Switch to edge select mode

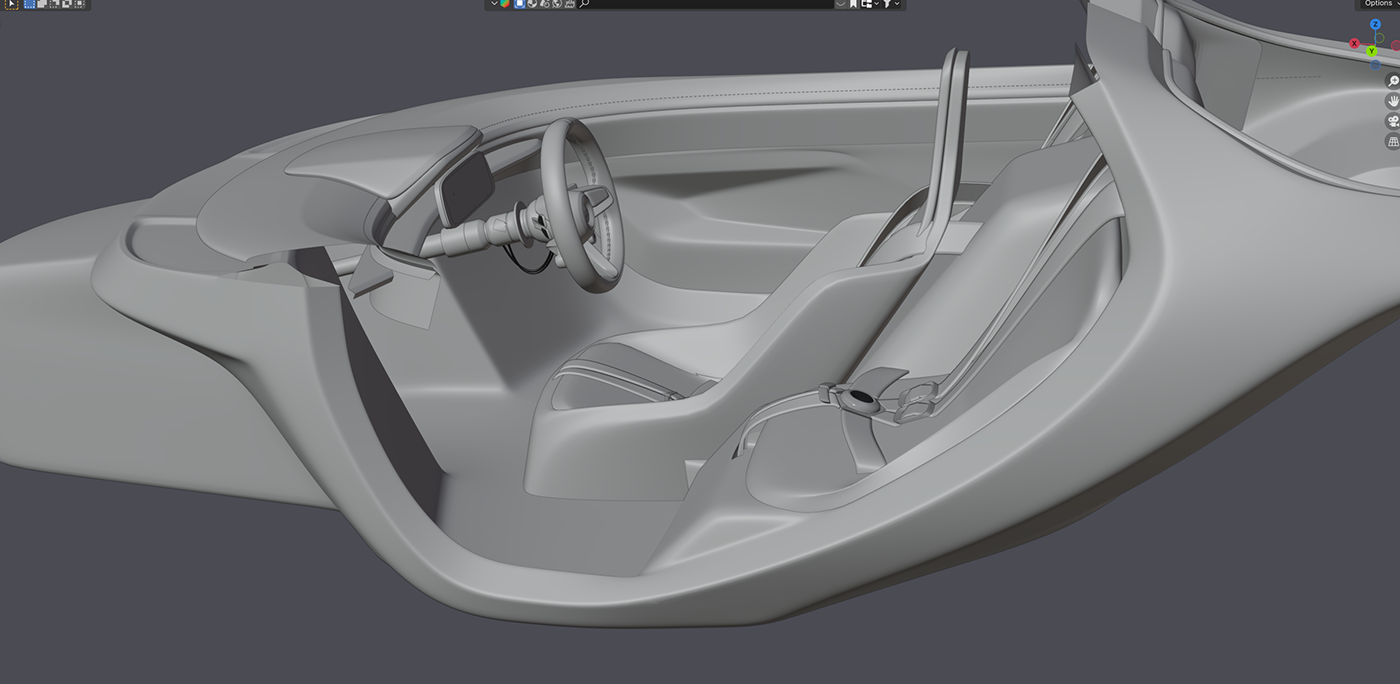(42, 5)
